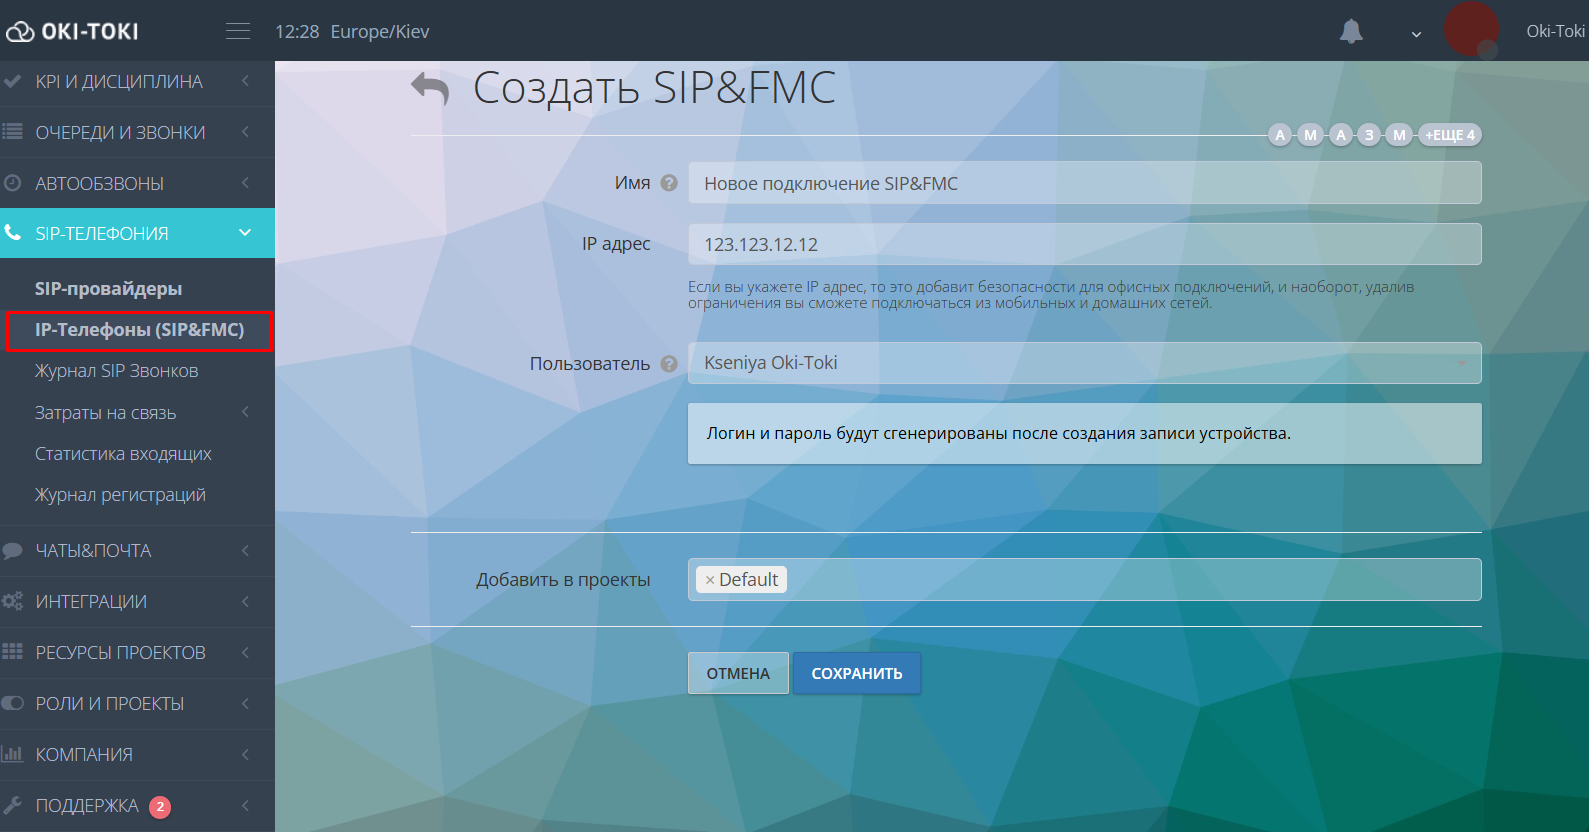This screenshot has width=1589, height=832.
Task: Click the Очереди и звонки list icon
Action: coord(13,132)
